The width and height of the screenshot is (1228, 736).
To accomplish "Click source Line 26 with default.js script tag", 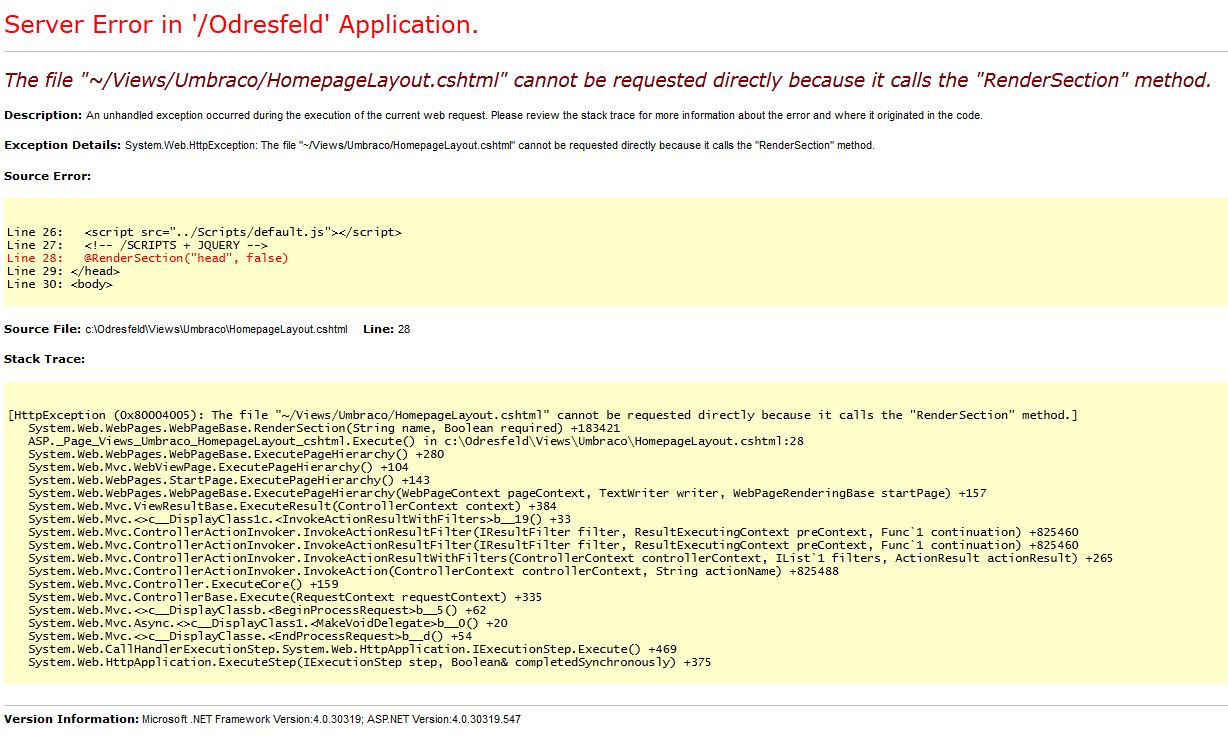I will tap(204, 232).
